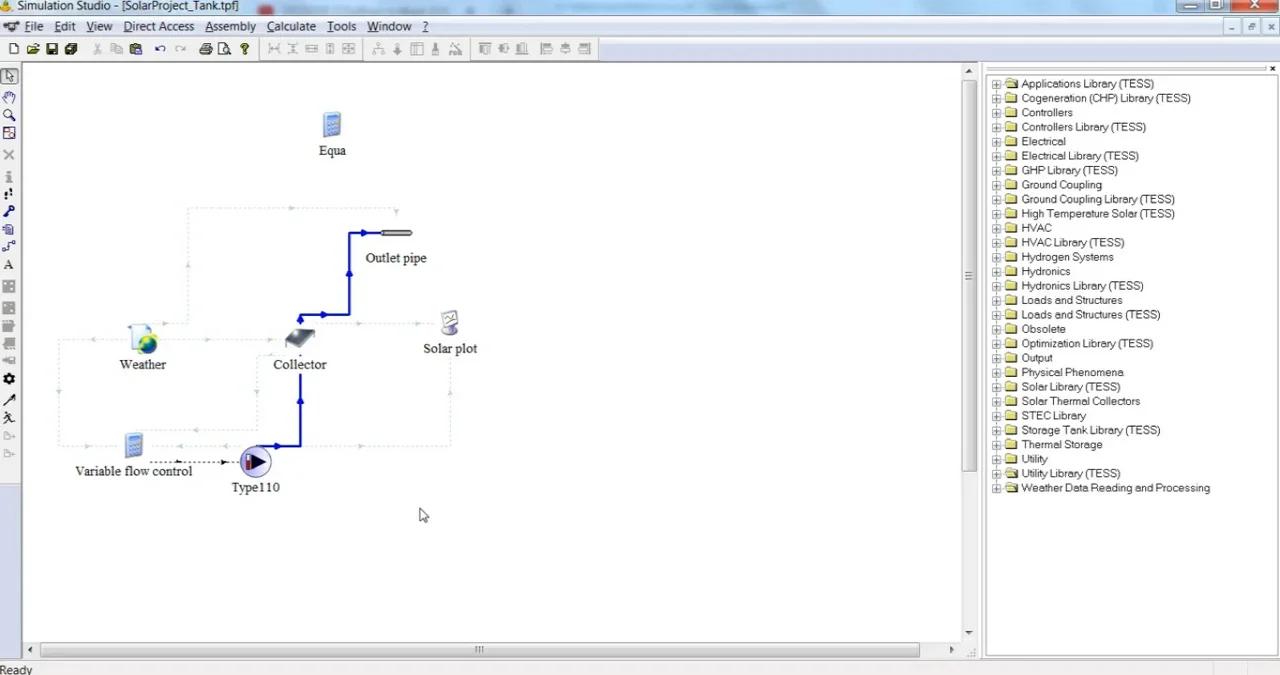Click the Print icon in toolbar
Viewport: 1280px width, 675px height.
click(206, 48)
